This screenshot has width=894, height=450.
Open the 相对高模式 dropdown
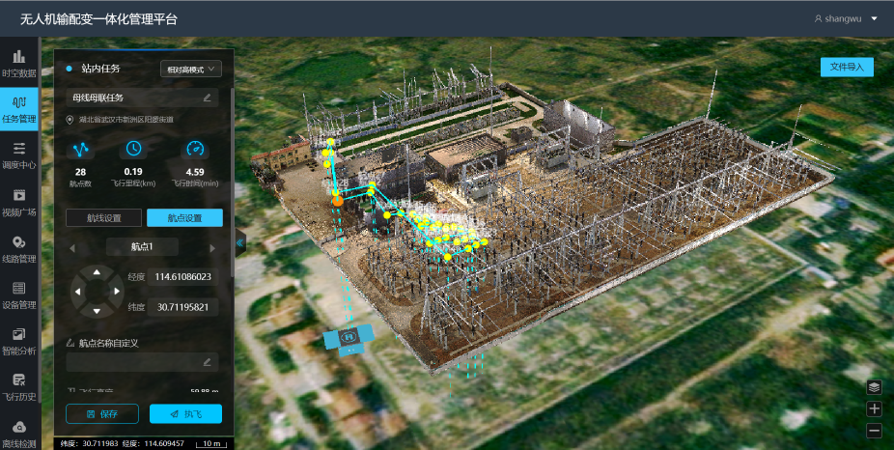pos(190,69)
